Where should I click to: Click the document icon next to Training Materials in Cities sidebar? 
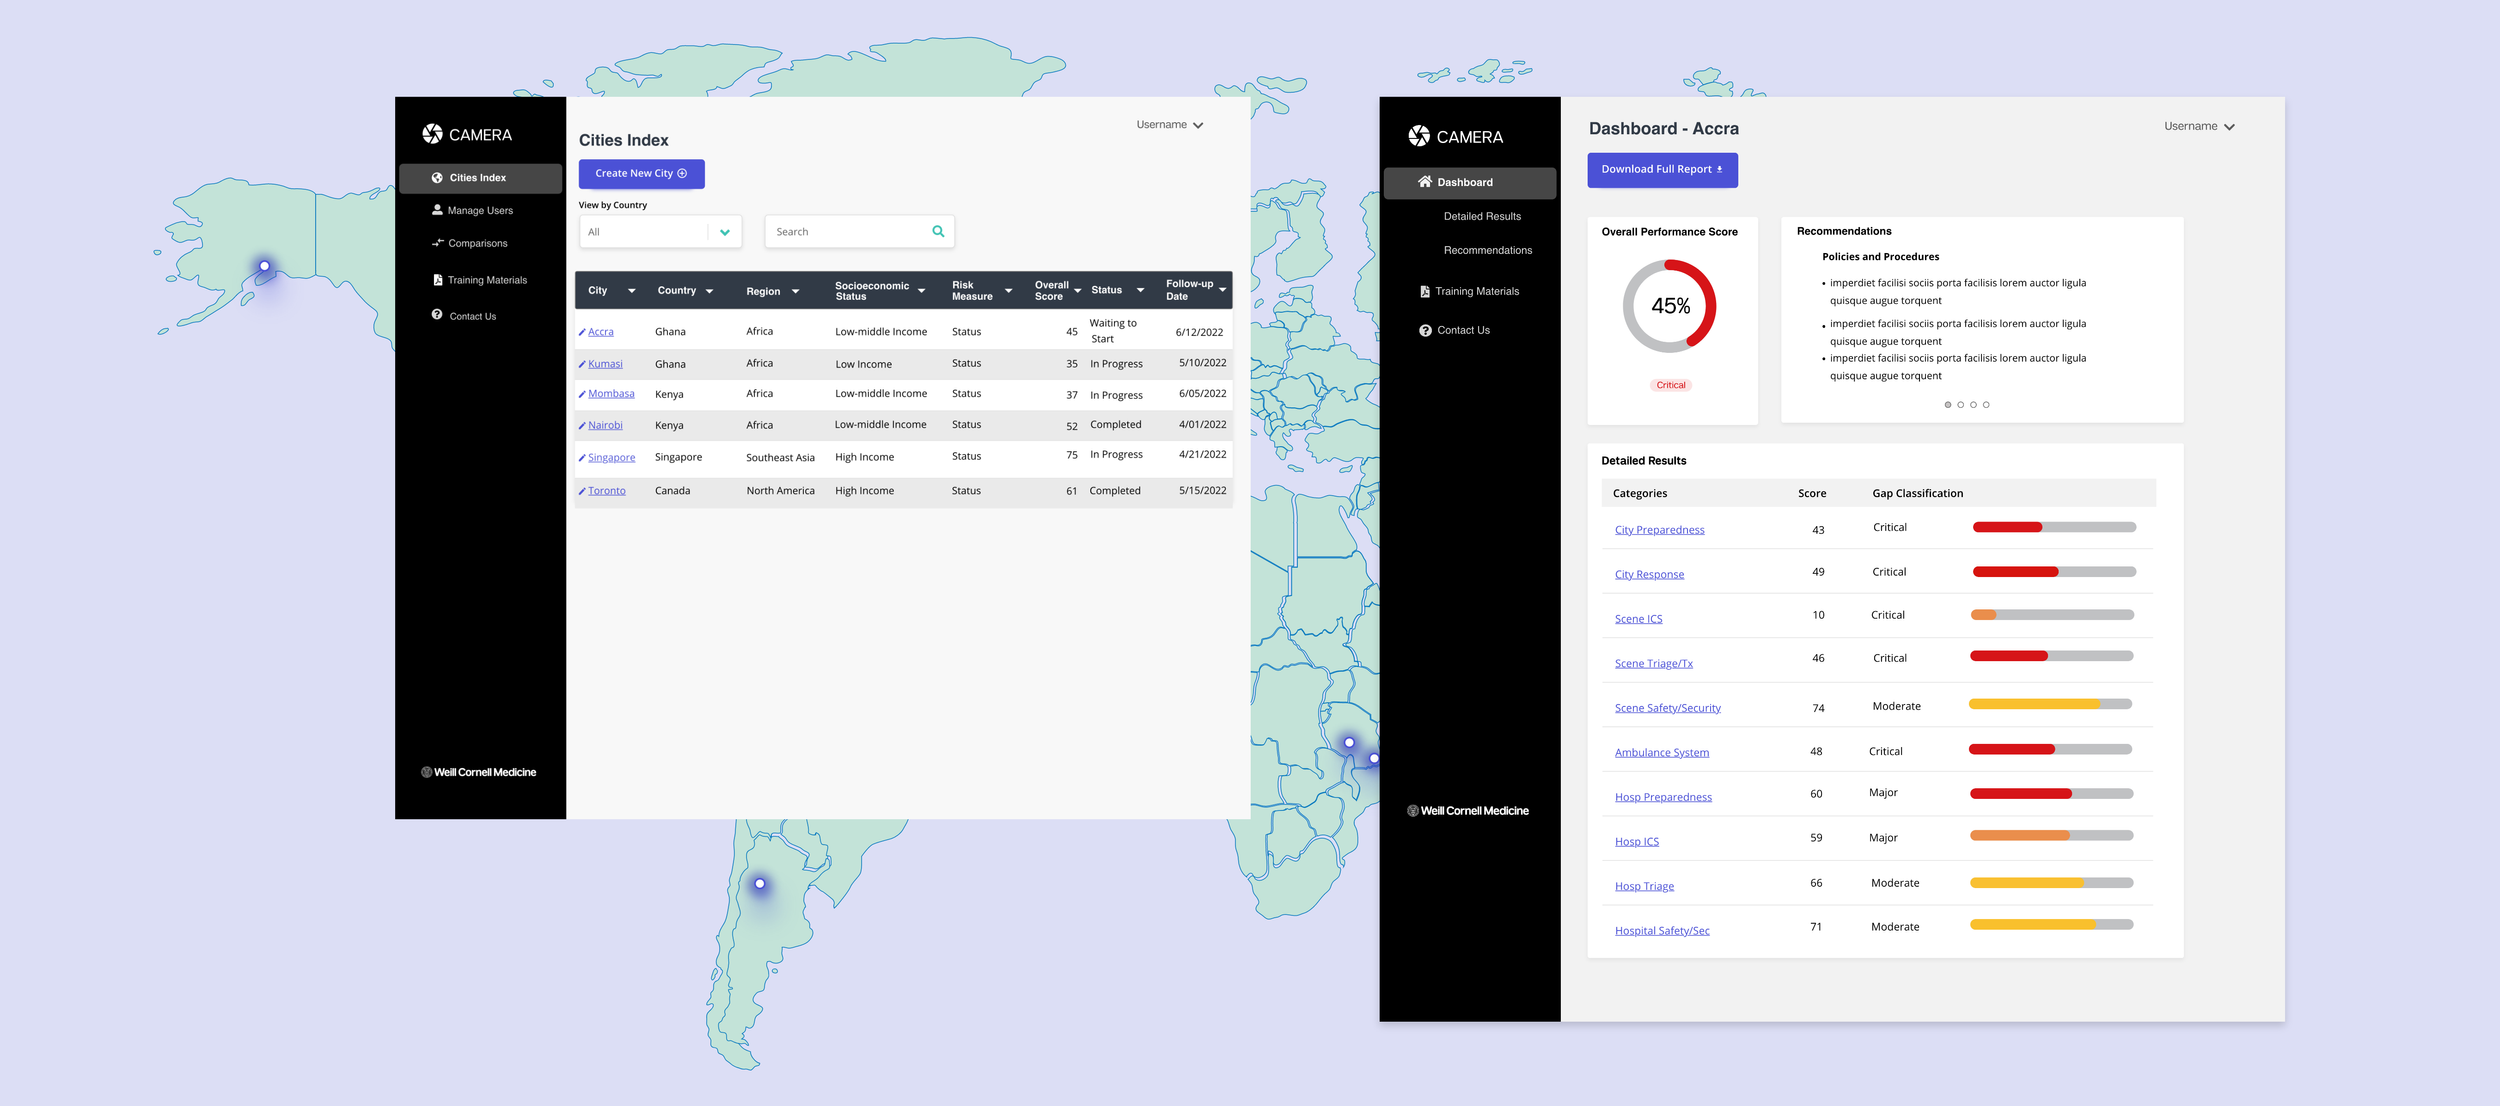coord(437,280)
